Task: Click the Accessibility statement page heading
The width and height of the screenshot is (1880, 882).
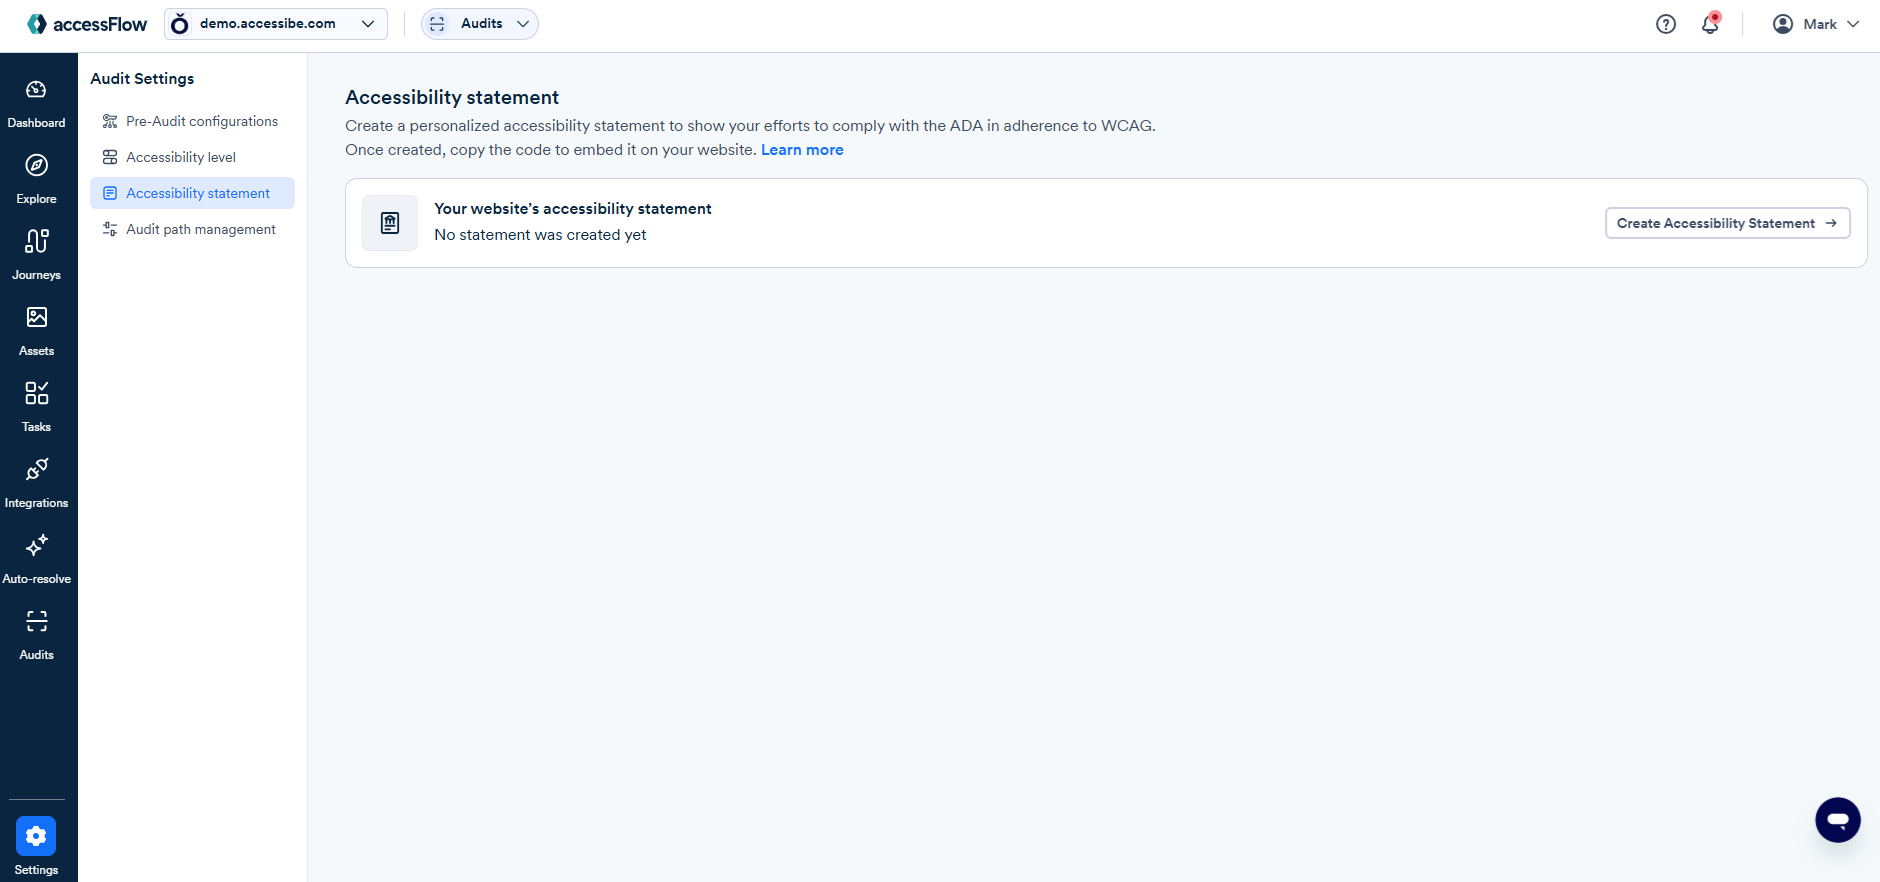Action: click(452, 97)
